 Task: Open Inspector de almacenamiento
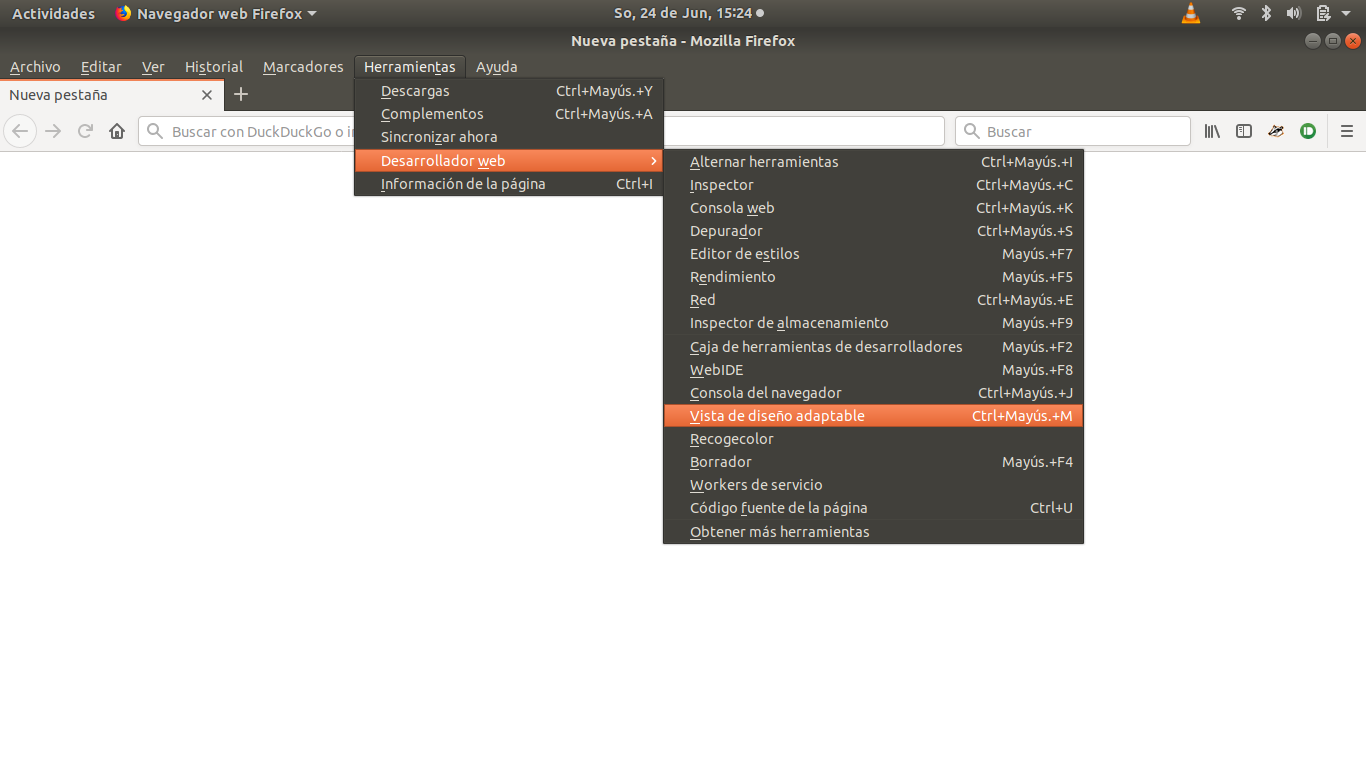tap(873, 323)
